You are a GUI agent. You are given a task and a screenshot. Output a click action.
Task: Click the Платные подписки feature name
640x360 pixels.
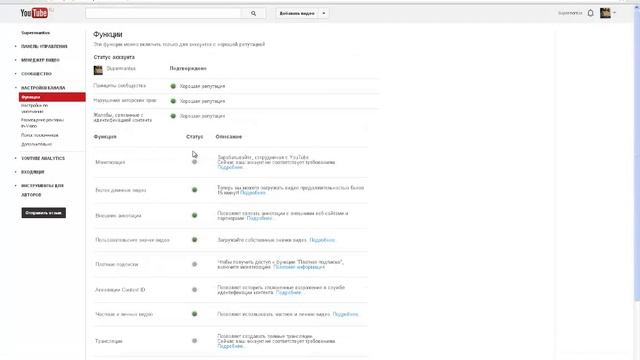(x=117, y=264)
